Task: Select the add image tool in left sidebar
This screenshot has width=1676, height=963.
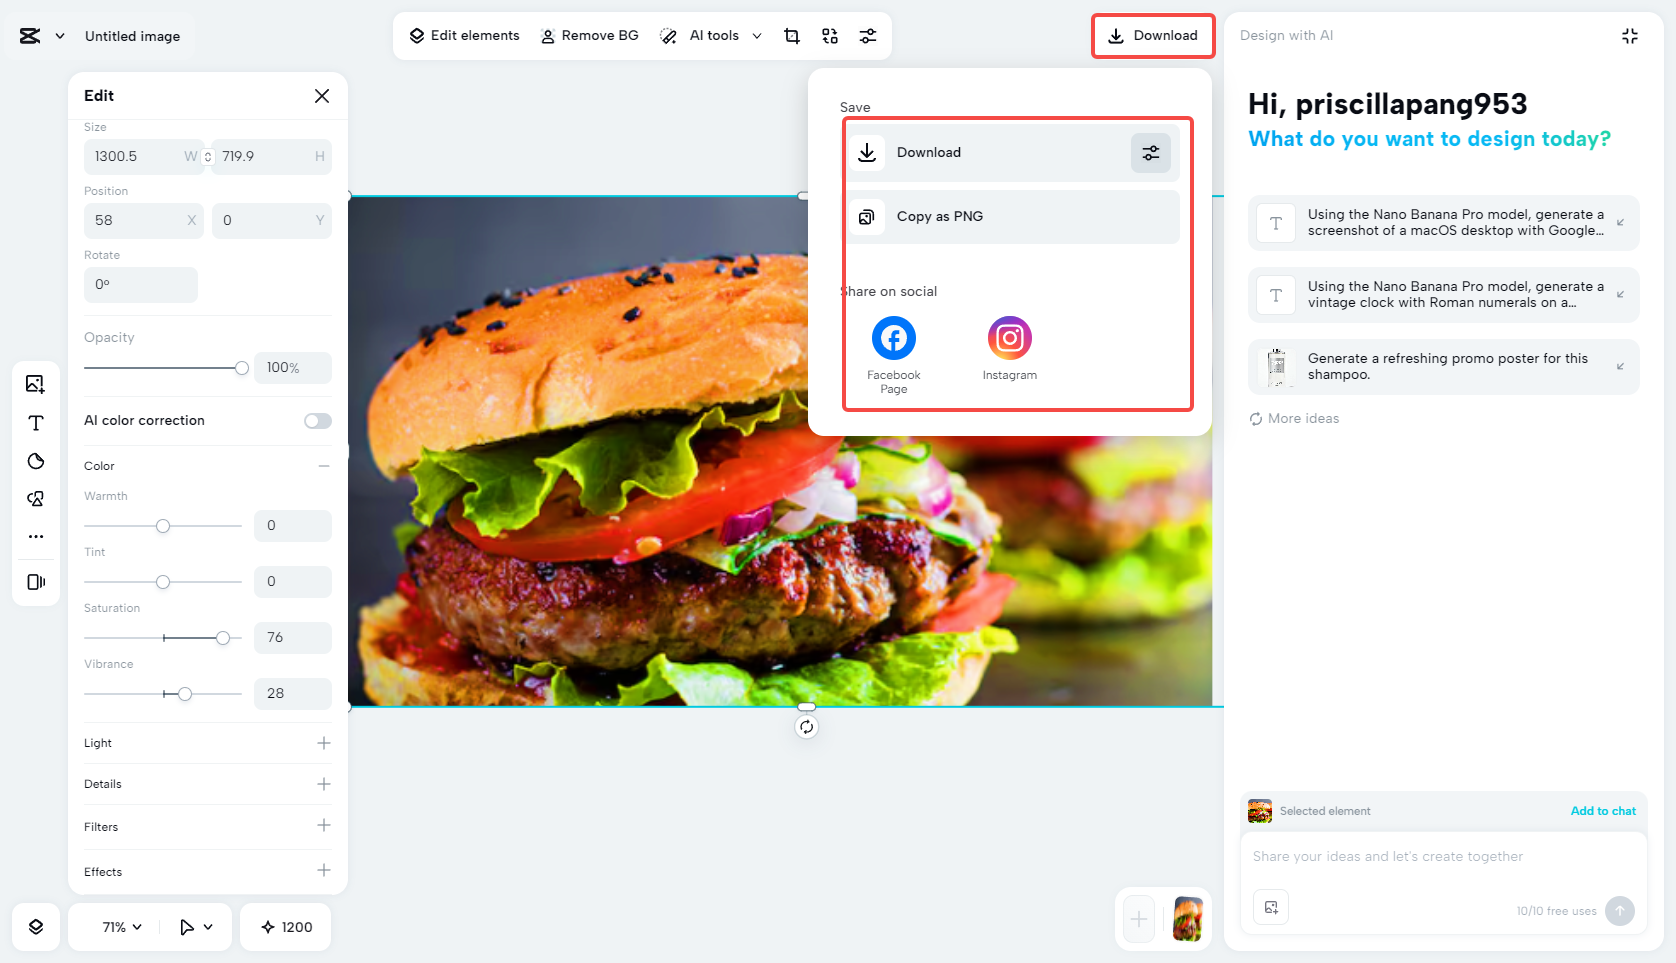Action: (36, 384)
